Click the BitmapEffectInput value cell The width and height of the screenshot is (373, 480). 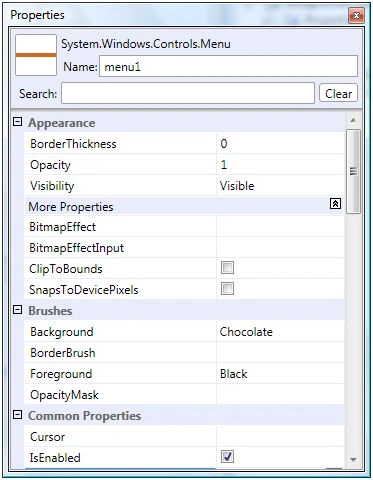(280, 248)
